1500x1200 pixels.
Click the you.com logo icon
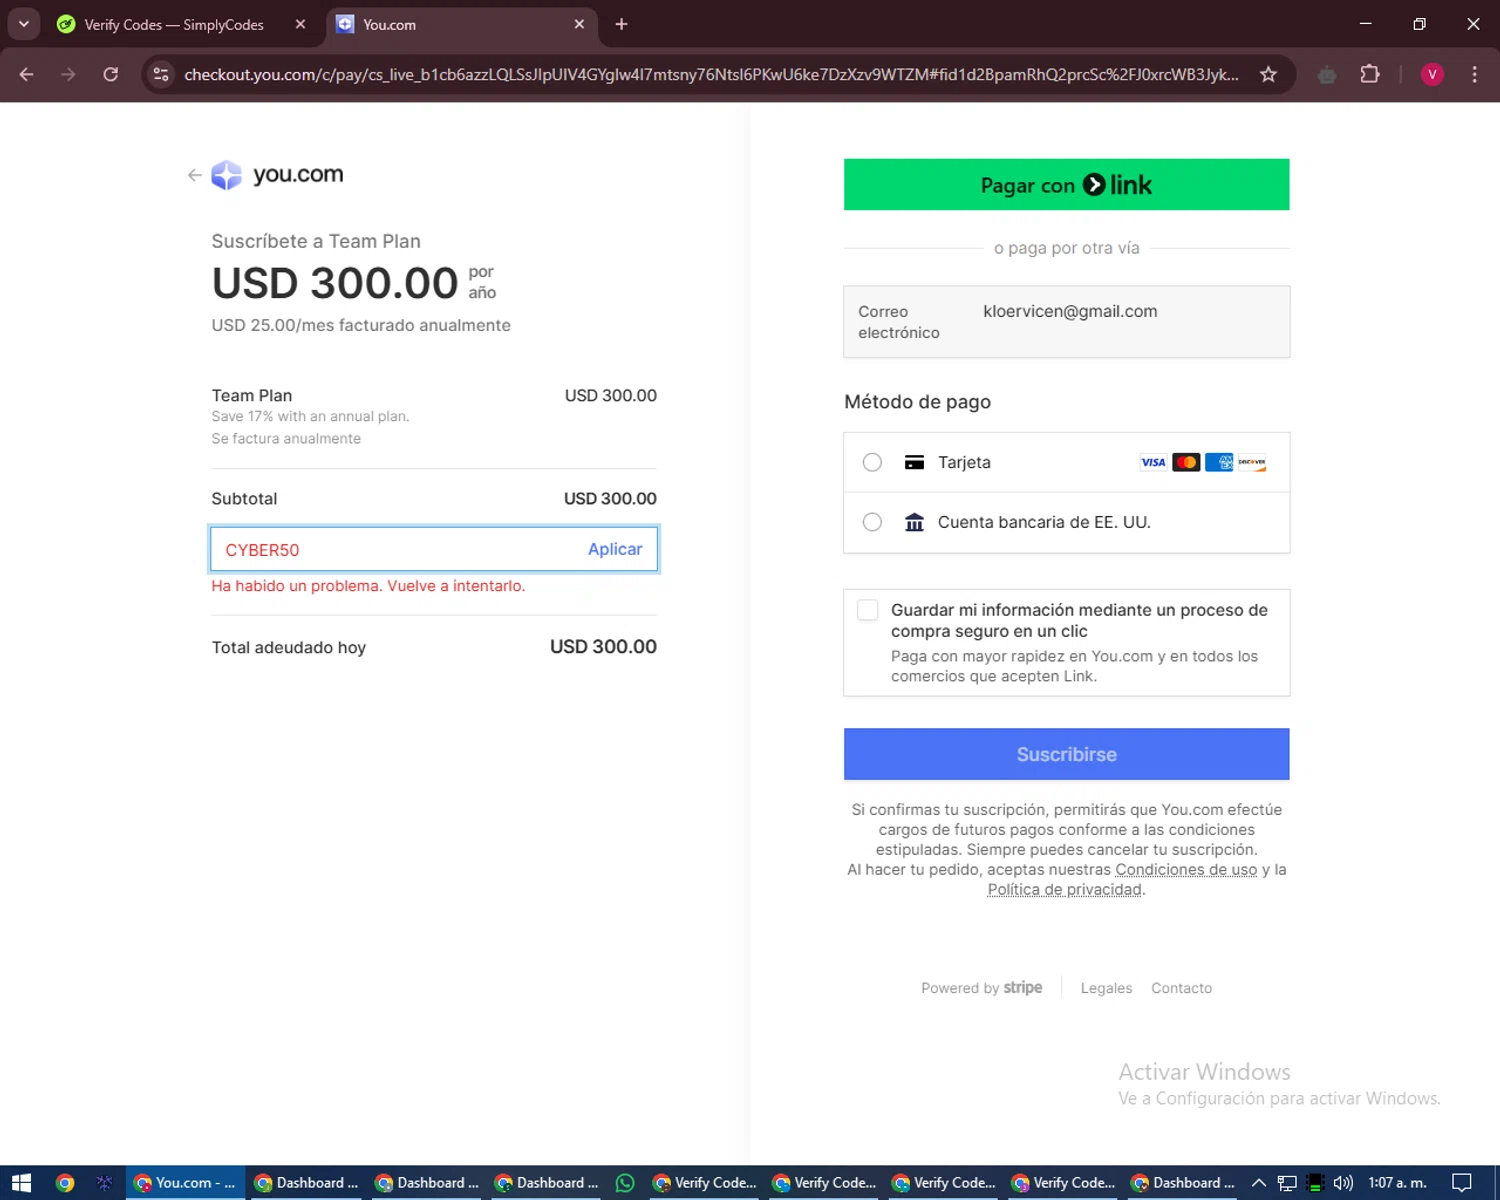[x=227, y=175]
